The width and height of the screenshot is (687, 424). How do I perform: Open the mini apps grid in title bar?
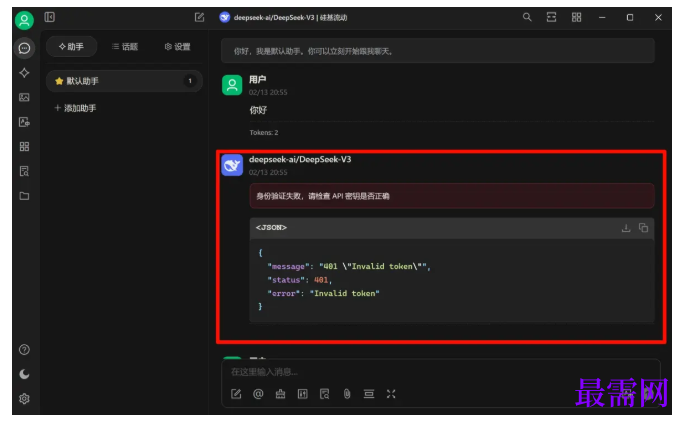tap(576, 17)
